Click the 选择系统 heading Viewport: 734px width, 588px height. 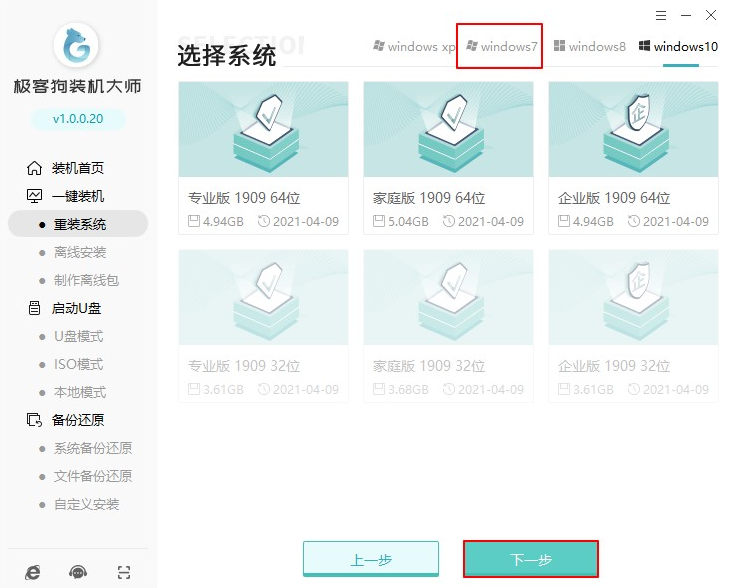pyautogui.click(x=227, y=56)
